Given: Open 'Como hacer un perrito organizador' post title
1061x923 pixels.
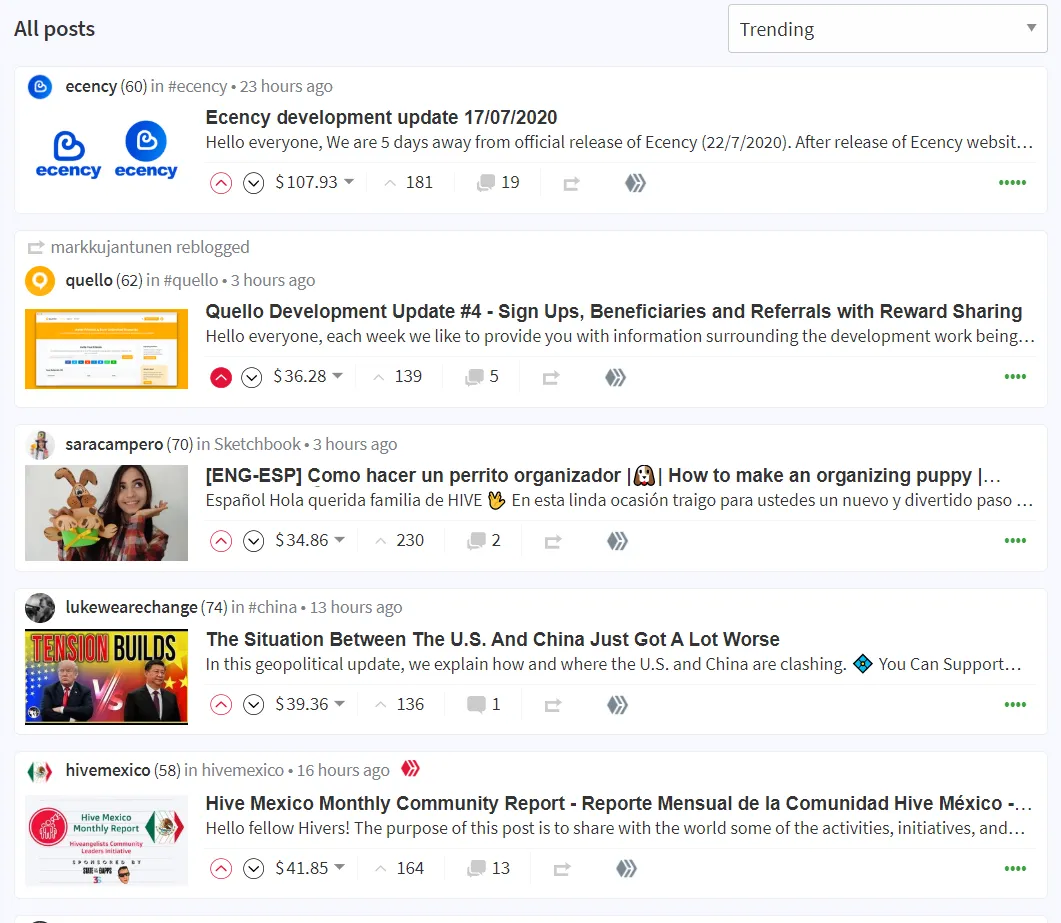Looking at the screenshot, I should tap(603, 475).
